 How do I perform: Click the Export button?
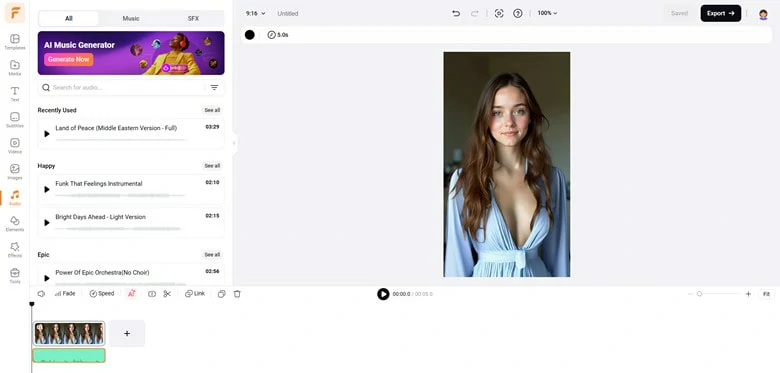tap(721, 13)
